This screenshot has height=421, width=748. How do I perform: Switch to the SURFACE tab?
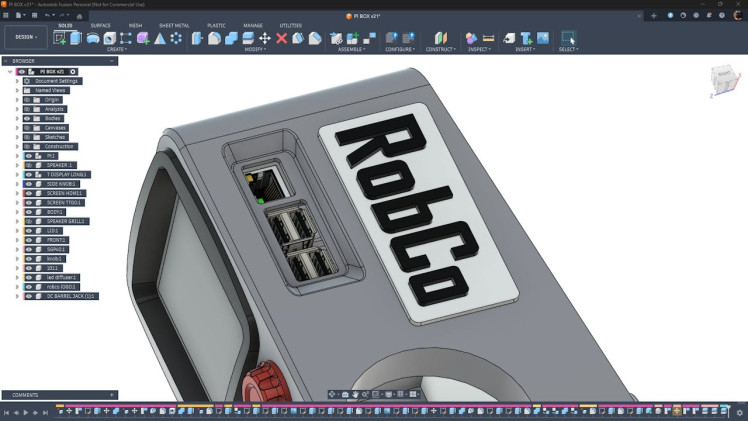(100, 25)
